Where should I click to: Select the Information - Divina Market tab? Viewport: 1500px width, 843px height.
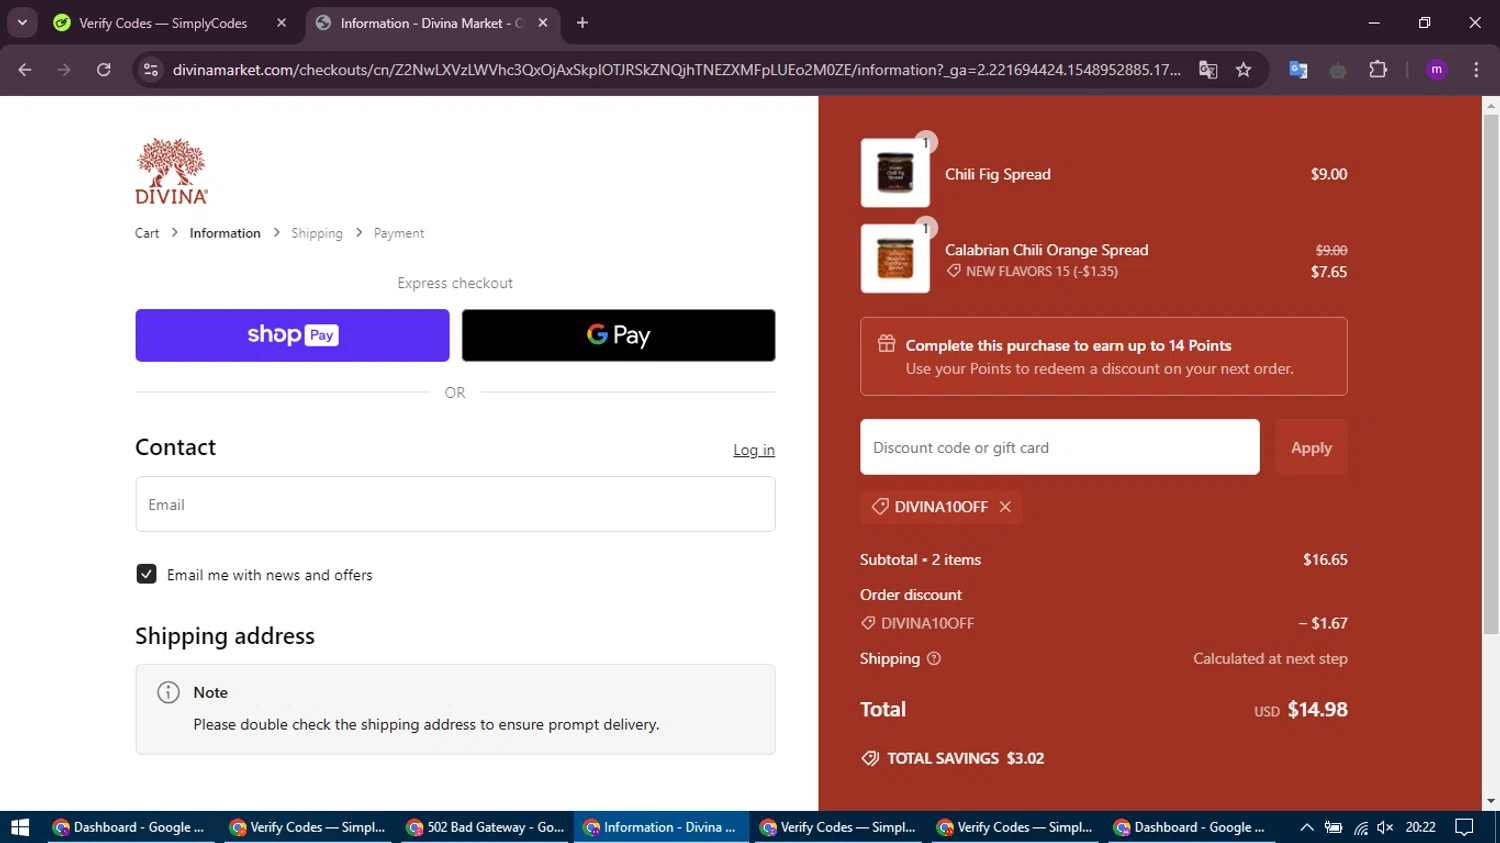[x=431, y=23]
